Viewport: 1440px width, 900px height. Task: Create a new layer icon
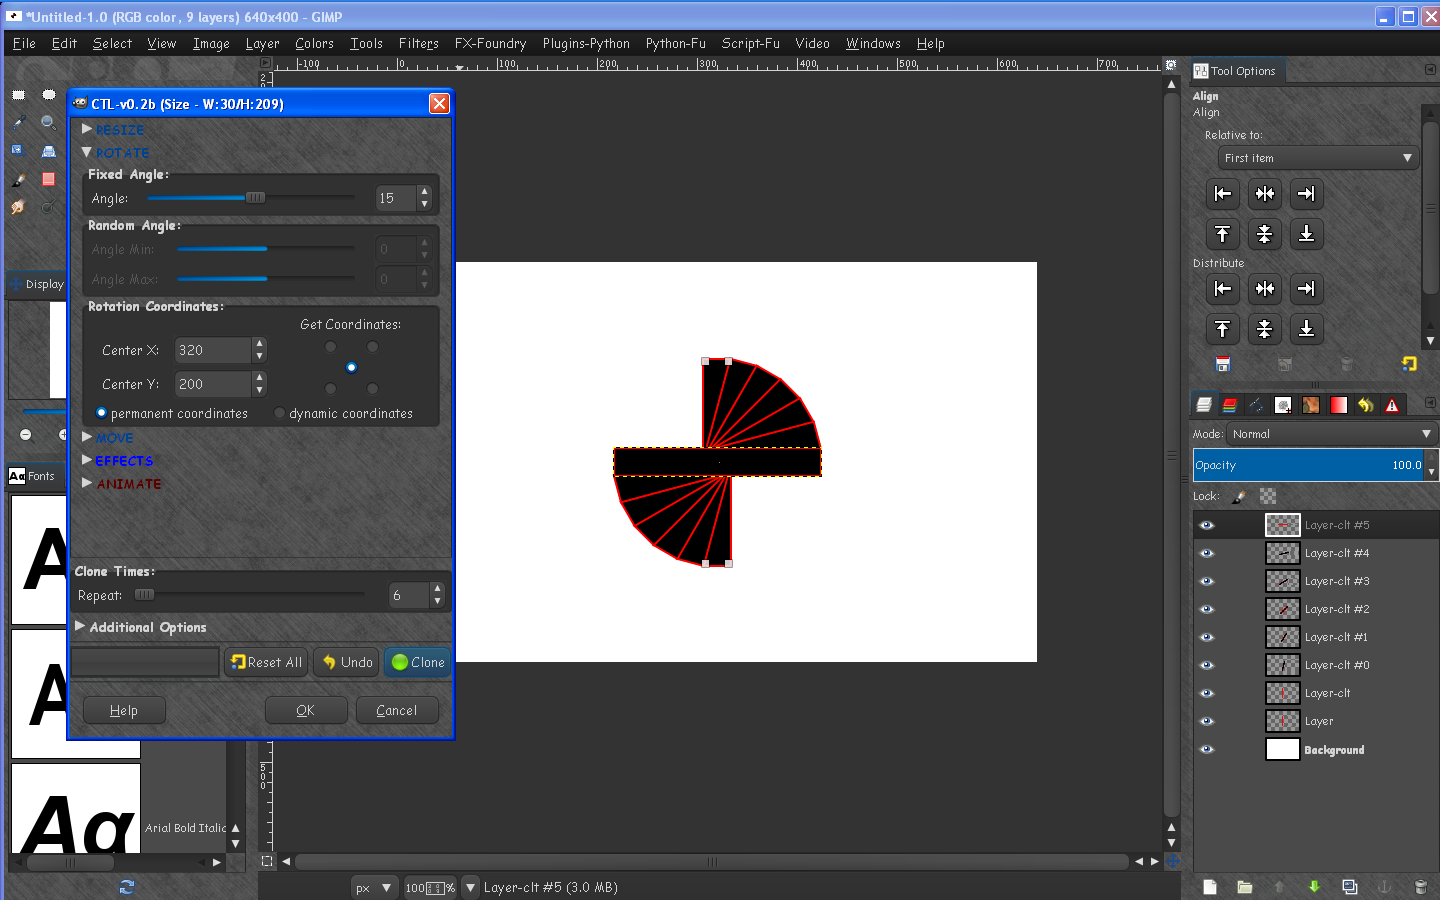(1210, 887)
